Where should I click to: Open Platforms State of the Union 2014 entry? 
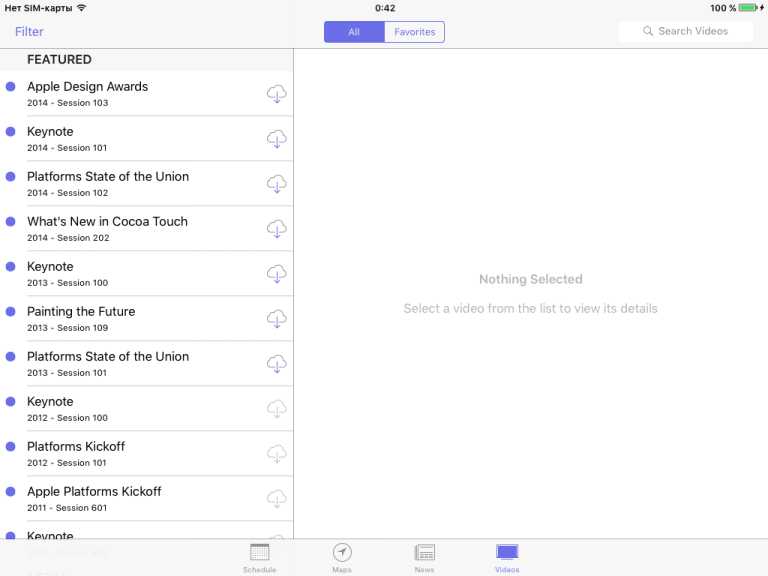point(146,184)
